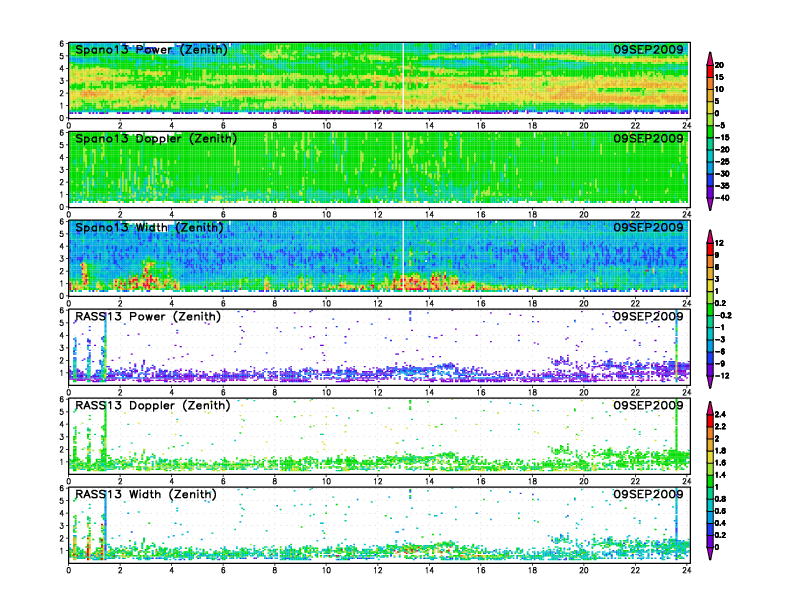Click the 20 label on the top colorbar
792x612 pixels.
tap(719, 65)
